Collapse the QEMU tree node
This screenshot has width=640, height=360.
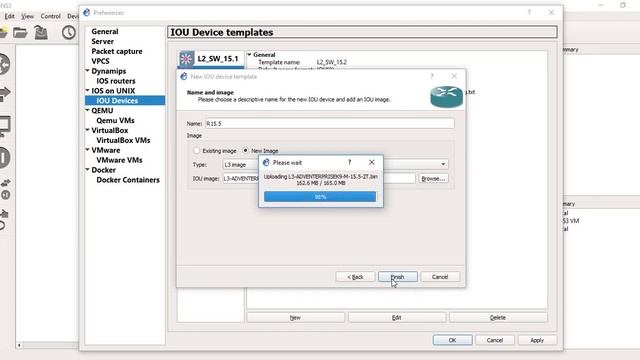87,110
